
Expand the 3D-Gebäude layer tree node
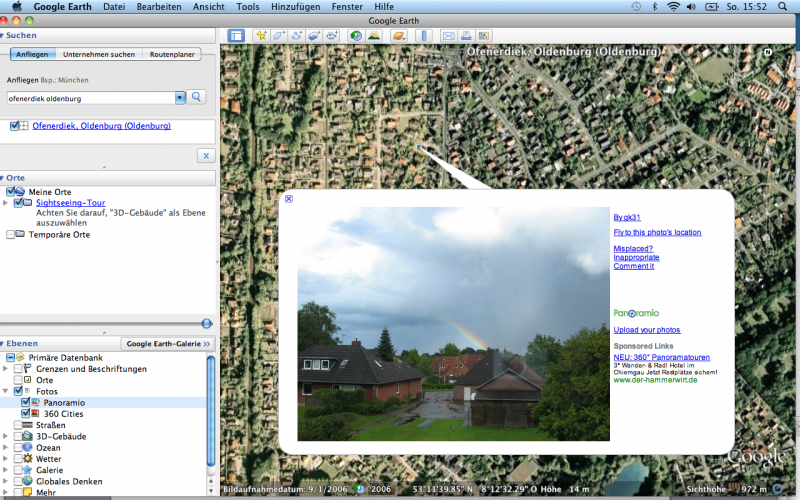(x=7, y=436)
